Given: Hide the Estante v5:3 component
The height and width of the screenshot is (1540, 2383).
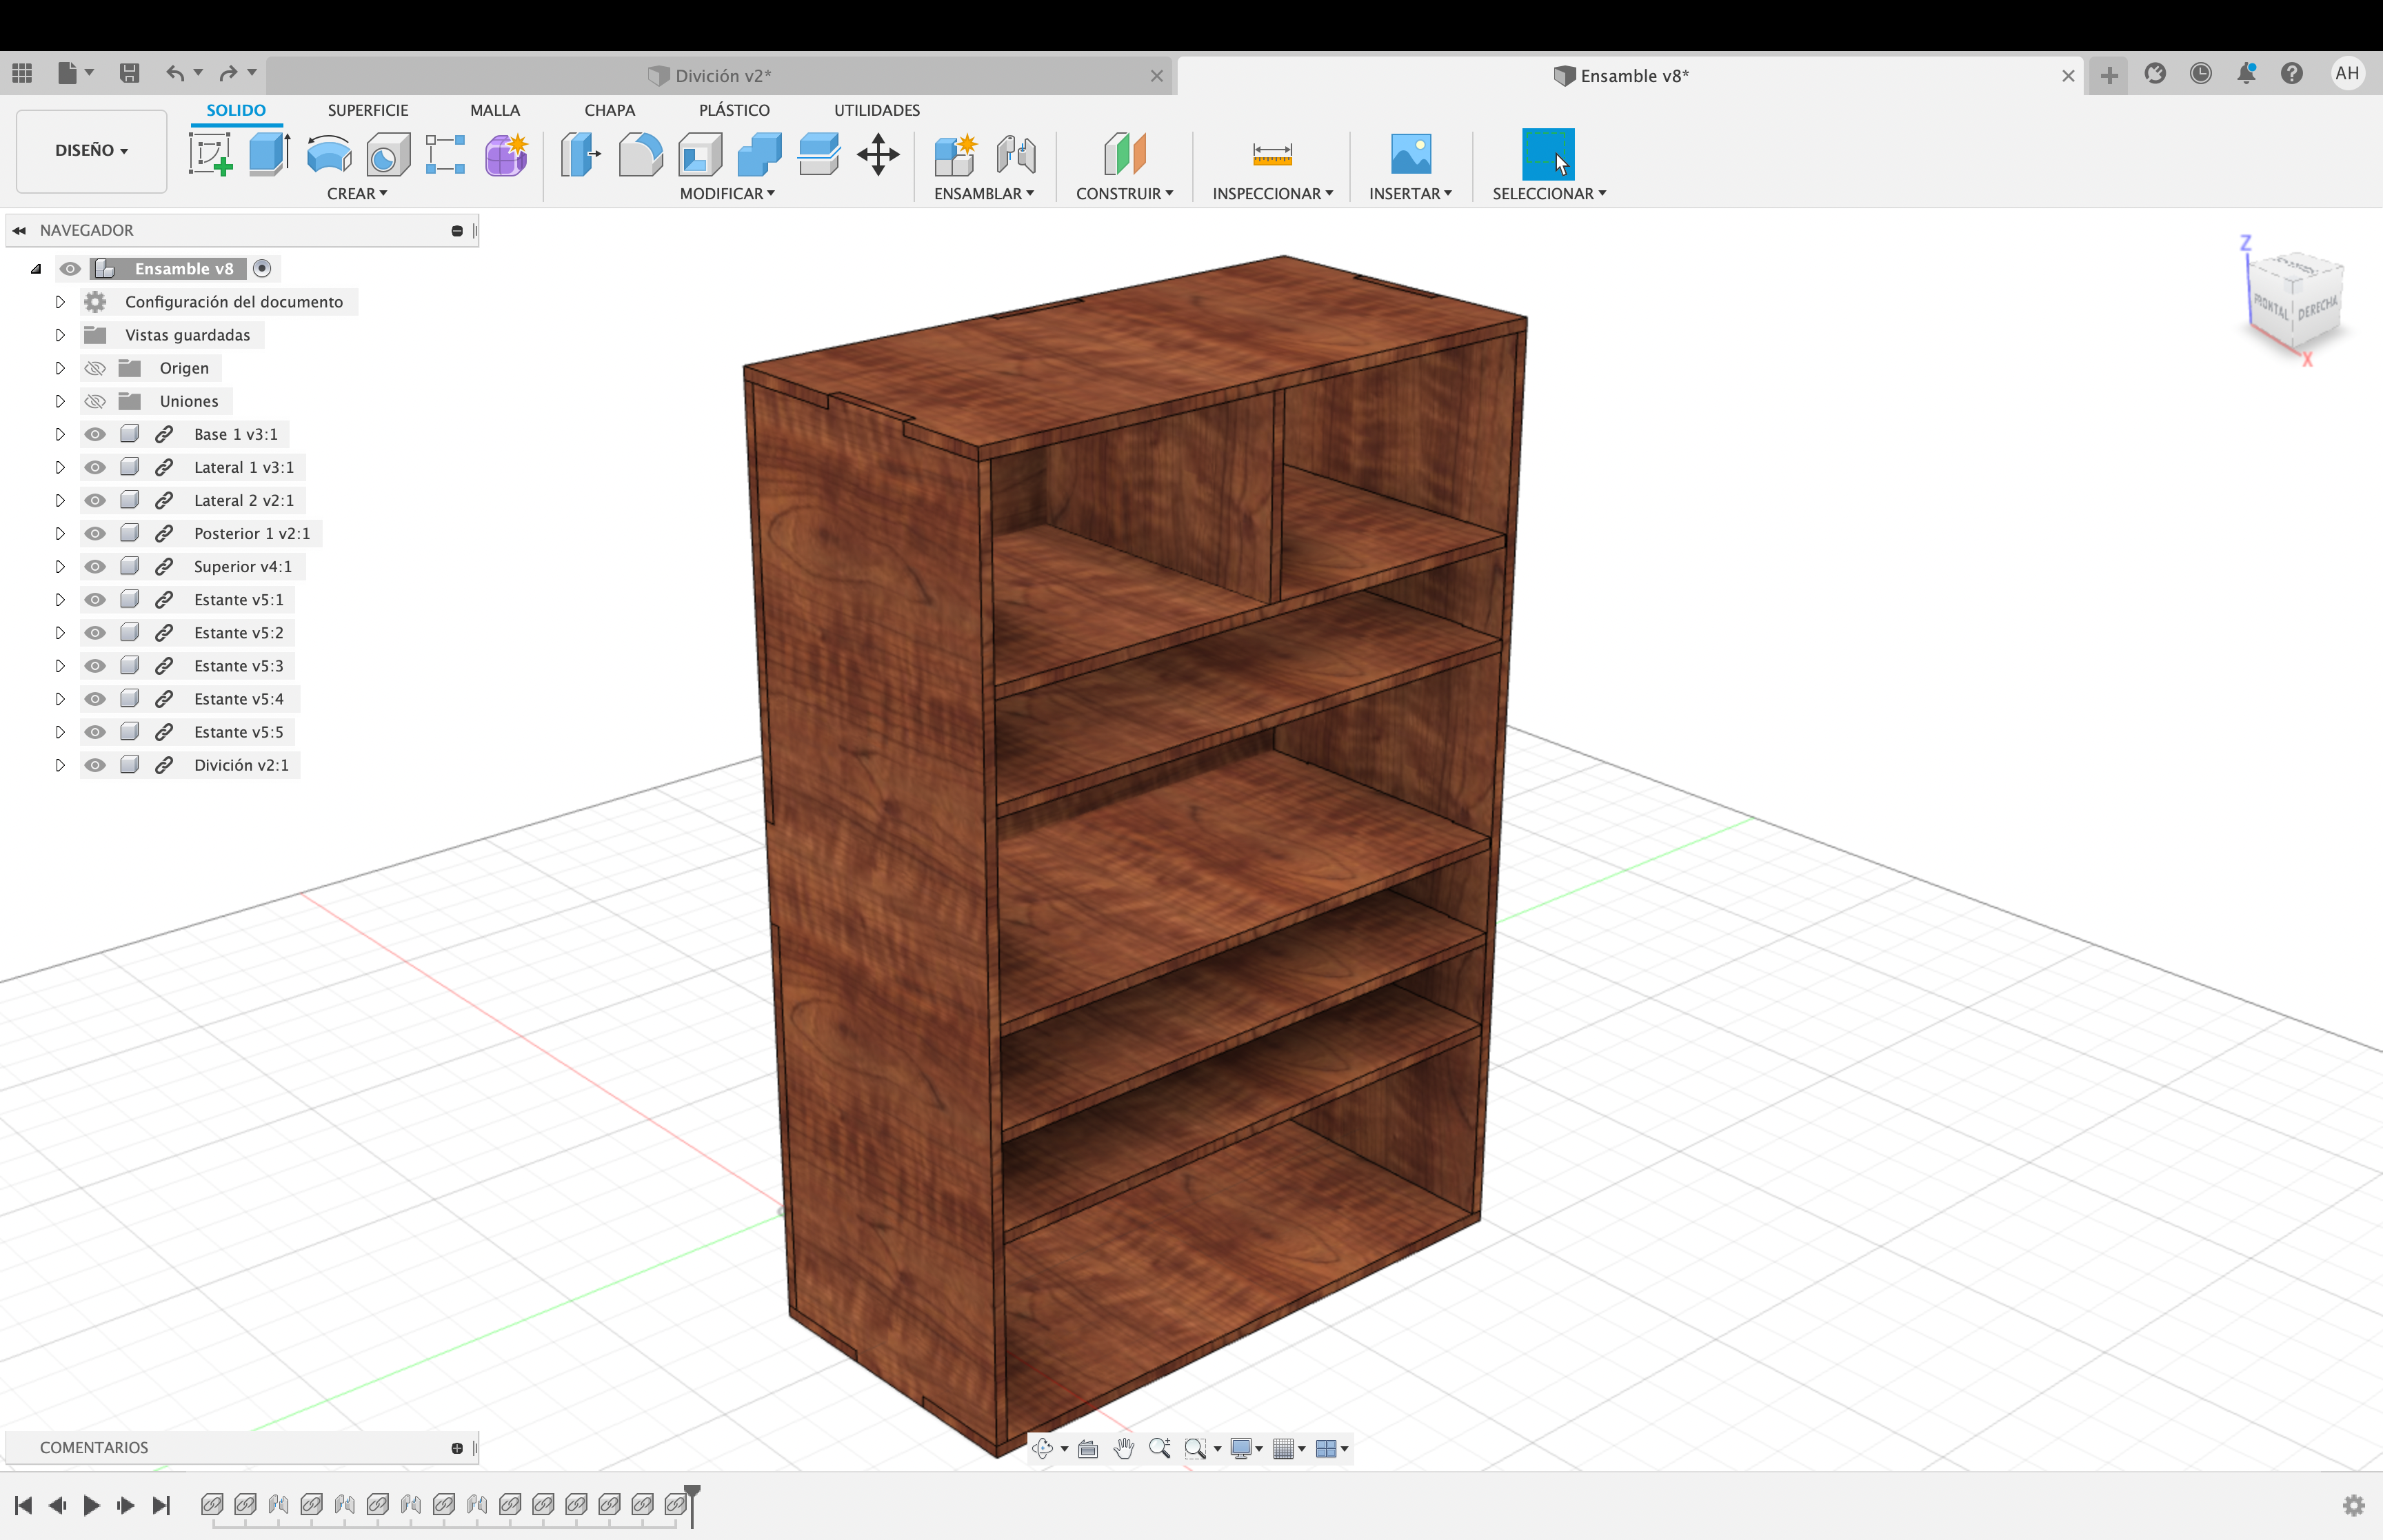Looking at the screenshot, I should click(x=95, y=666).
